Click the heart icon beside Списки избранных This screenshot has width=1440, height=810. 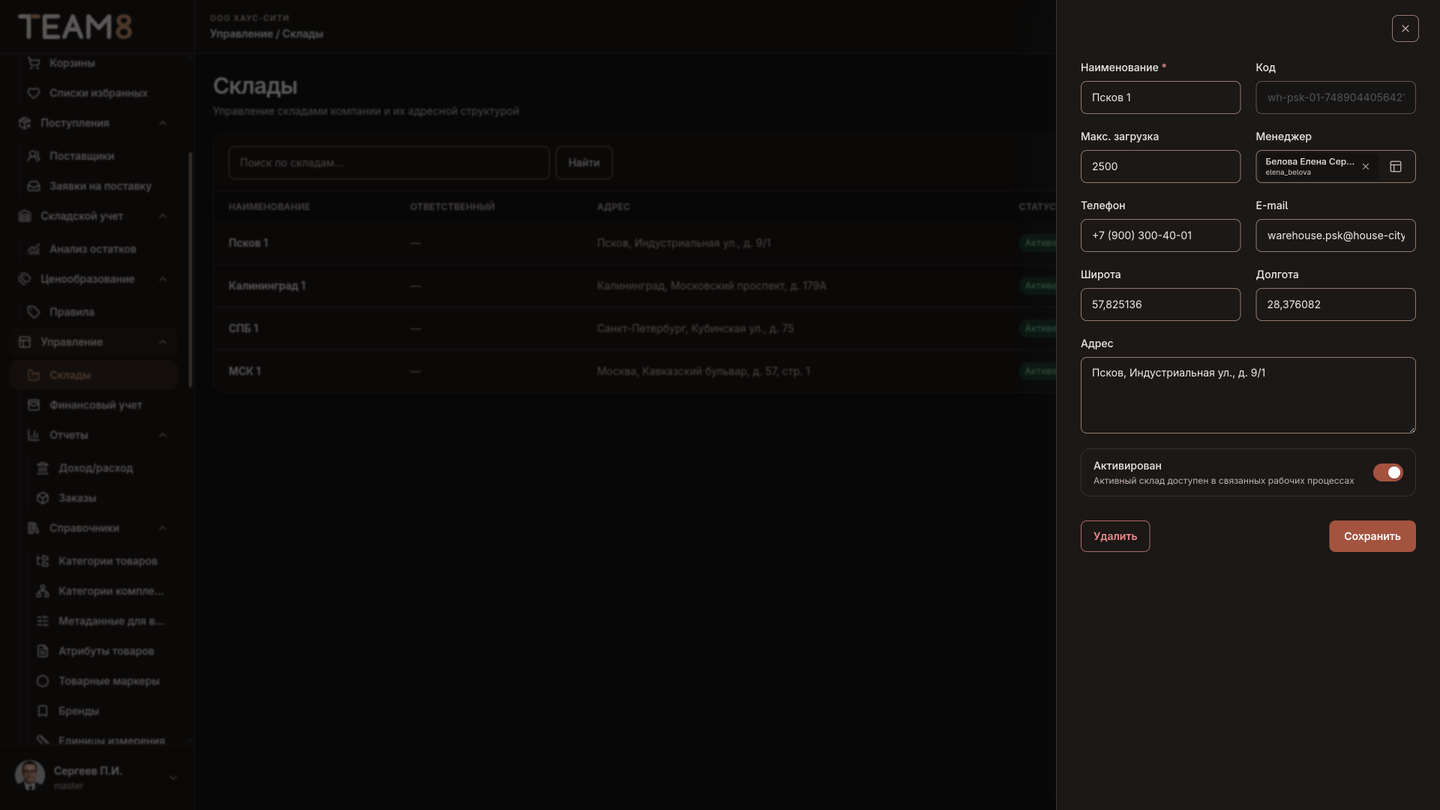pyautogui.click(x=34, y=93)
